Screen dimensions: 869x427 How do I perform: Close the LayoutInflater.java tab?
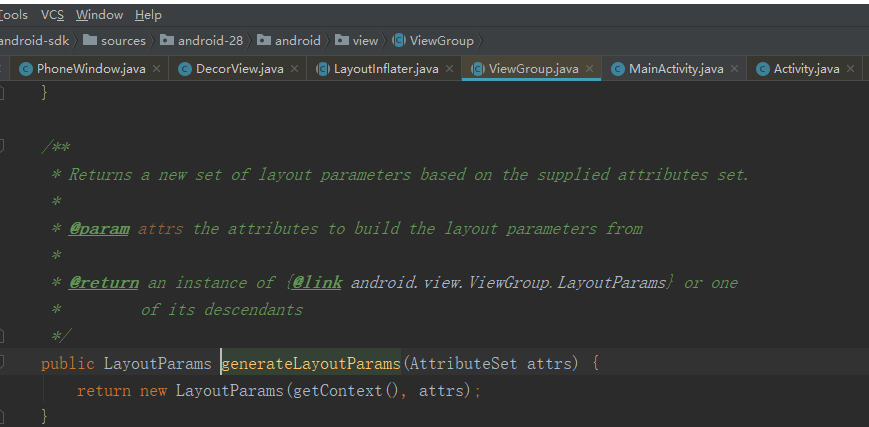coord(449,69)
